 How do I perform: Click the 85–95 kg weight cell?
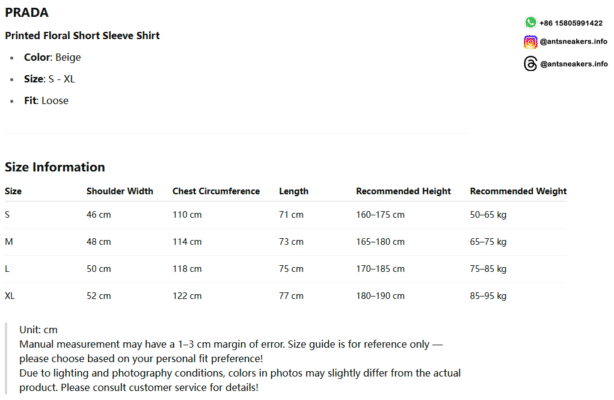(x=488, y=296)
